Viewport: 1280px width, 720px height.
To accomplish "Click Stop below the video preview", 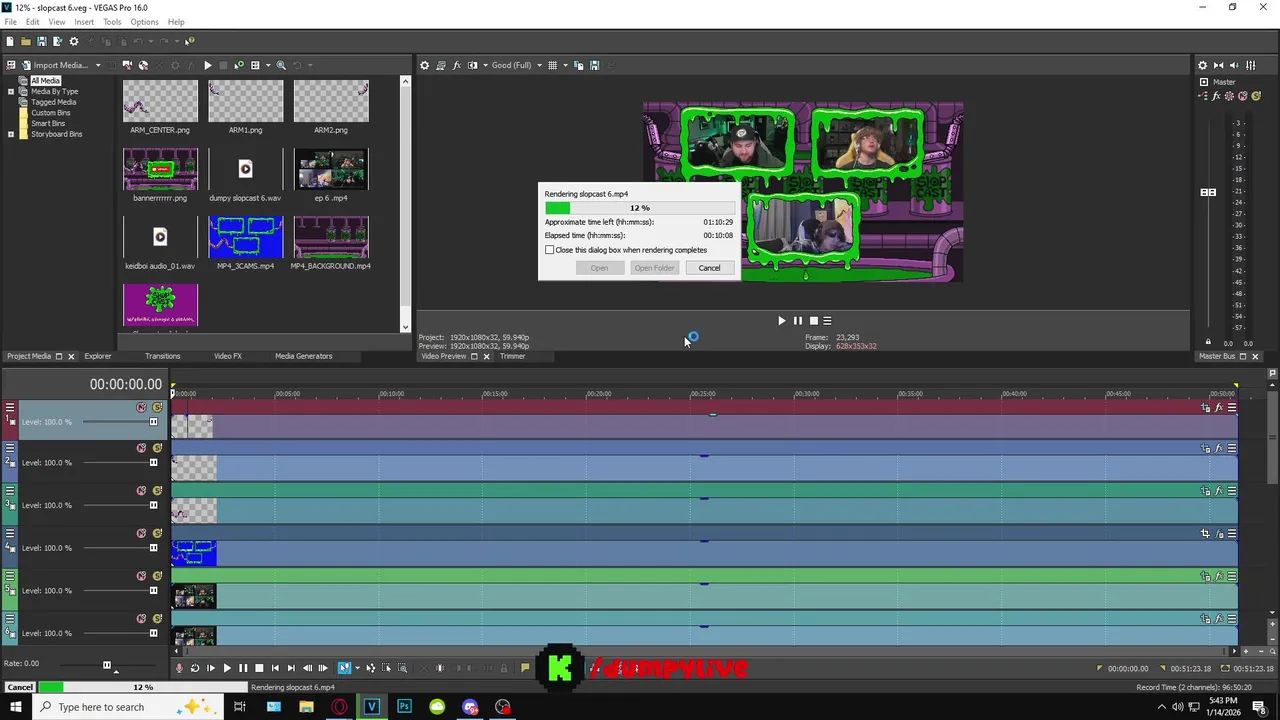I will pos(813,321).
